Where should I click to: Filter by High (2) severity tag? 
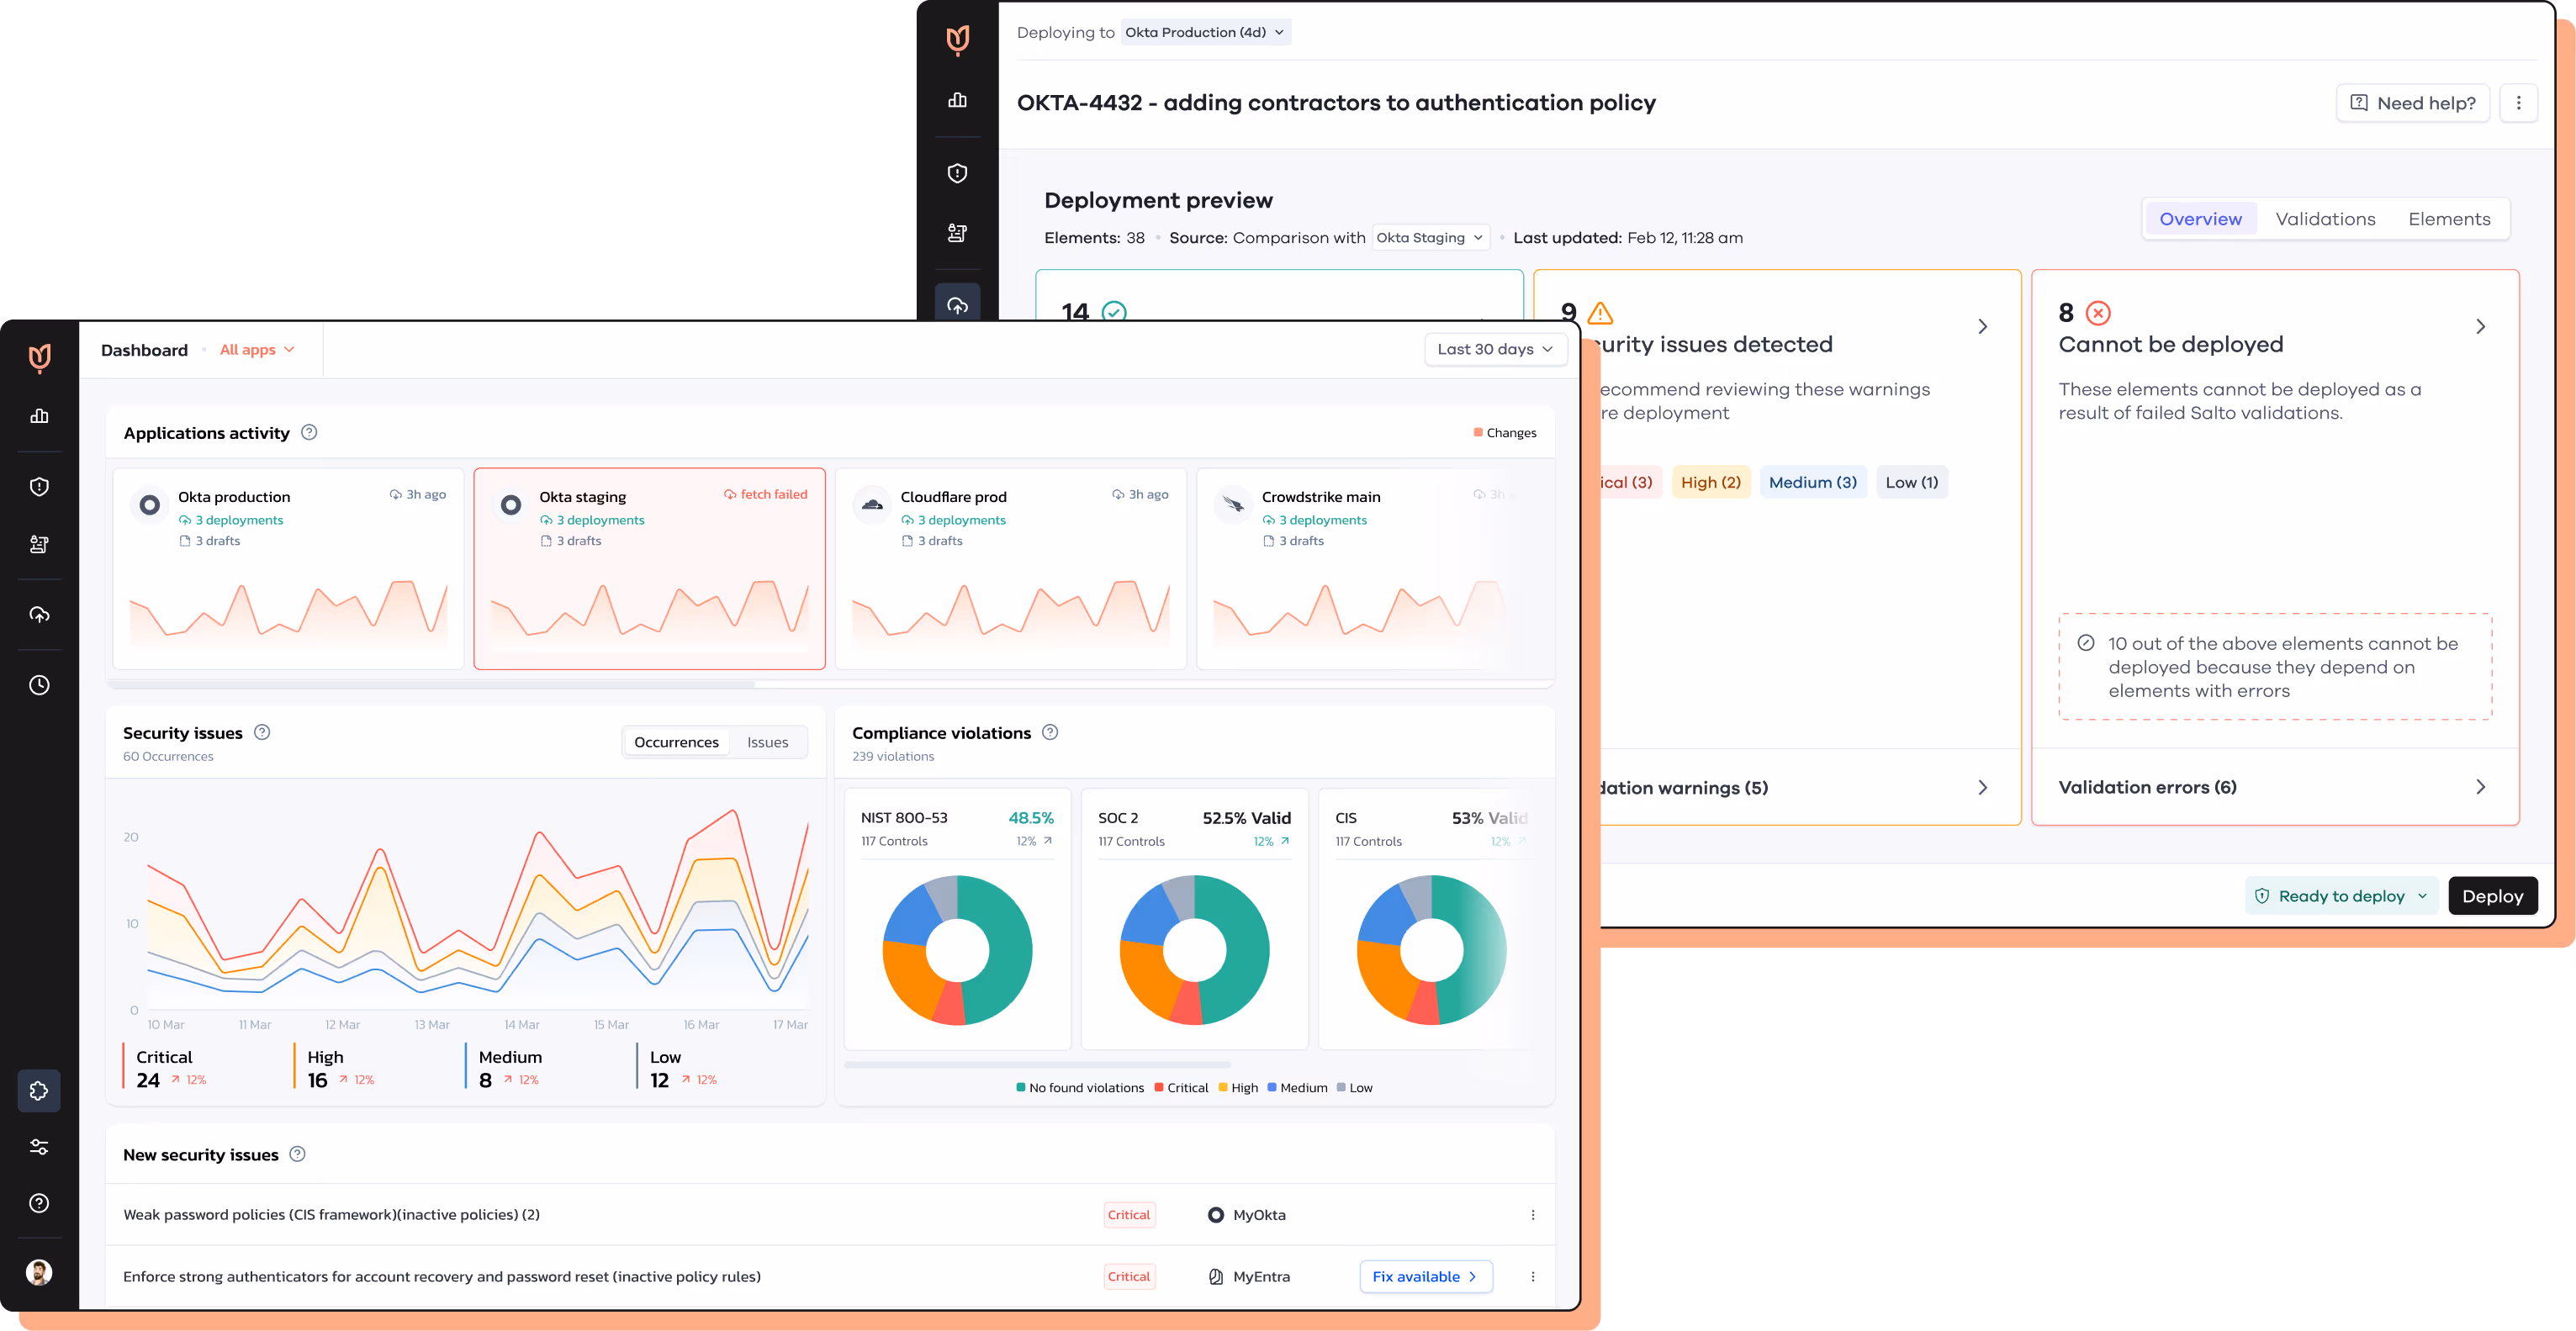pos(1710,482)
